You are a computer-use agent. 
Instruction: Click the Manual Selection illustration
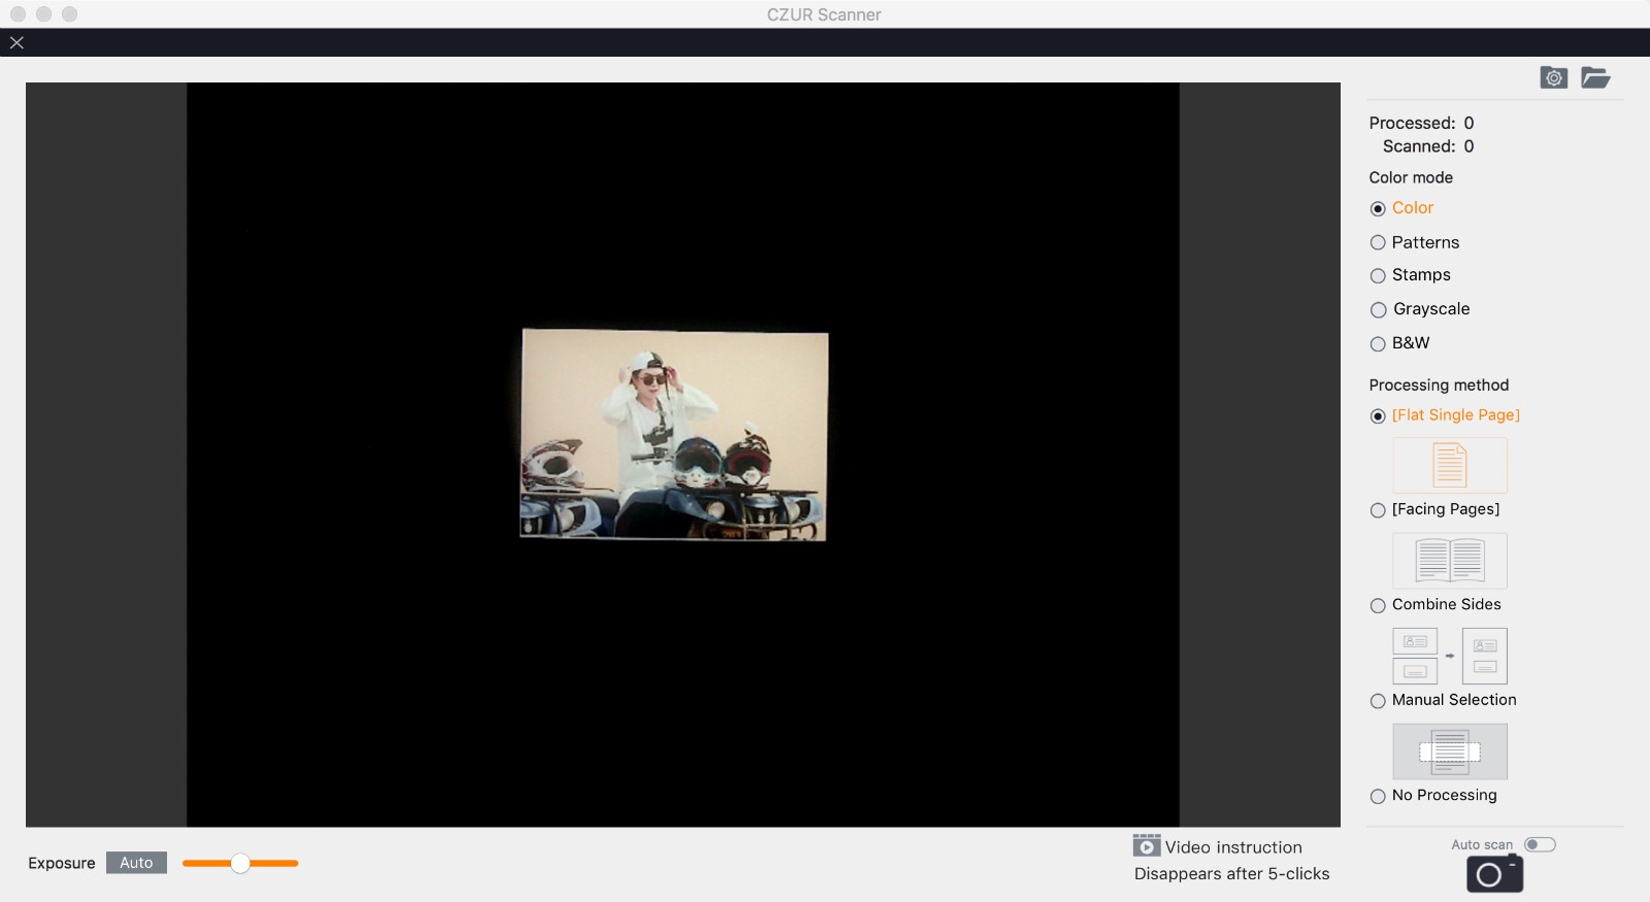[x=1449, y=751]
